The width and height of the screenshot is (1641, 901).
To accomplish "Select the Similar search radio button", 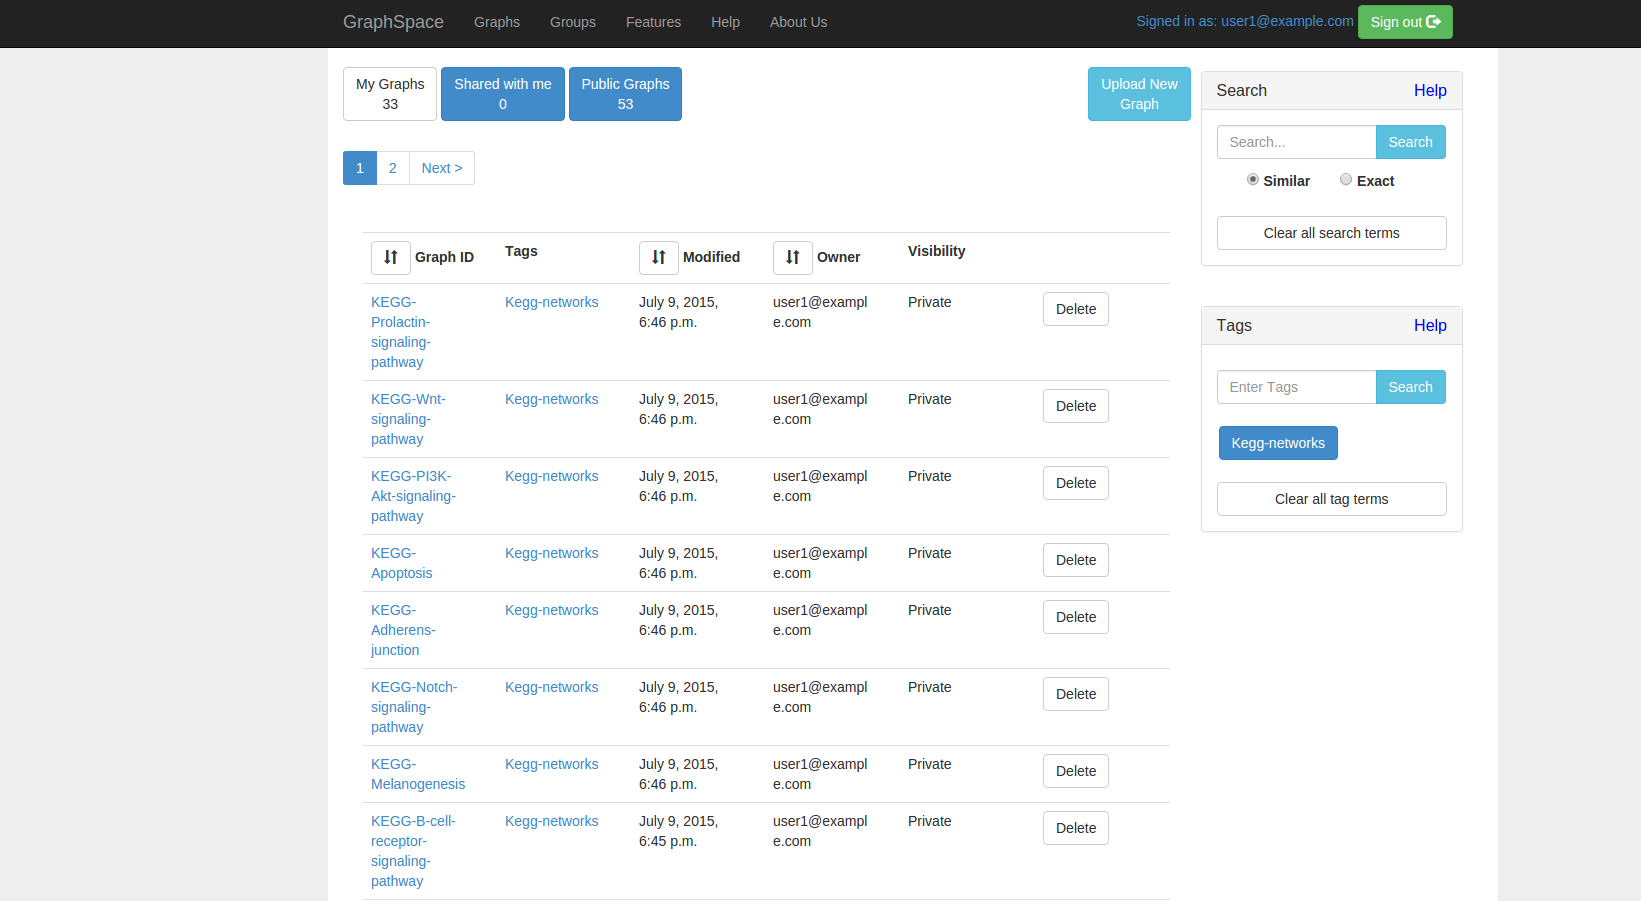I will tap(1253, 179).
